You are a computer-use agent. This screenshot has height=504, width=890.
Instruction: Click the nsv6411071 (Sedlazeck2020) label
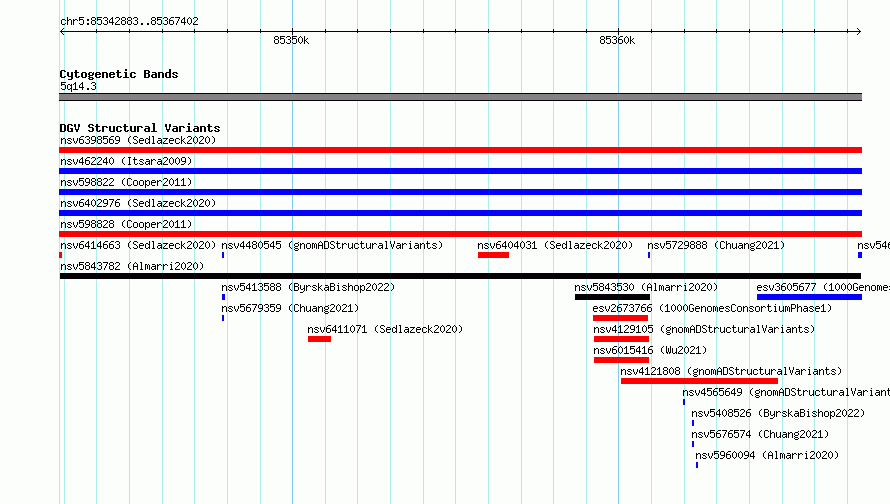point(385,329)
